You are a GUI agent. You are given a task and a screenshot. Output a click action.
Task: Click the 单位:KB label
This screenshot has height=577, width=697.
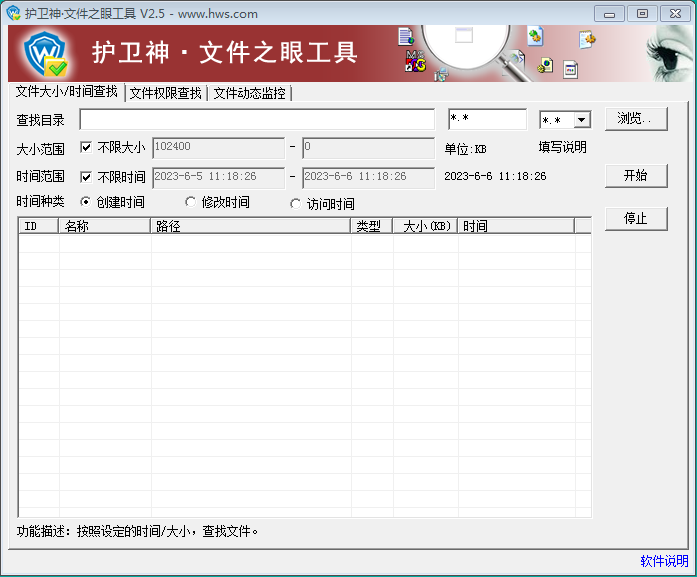465,149
